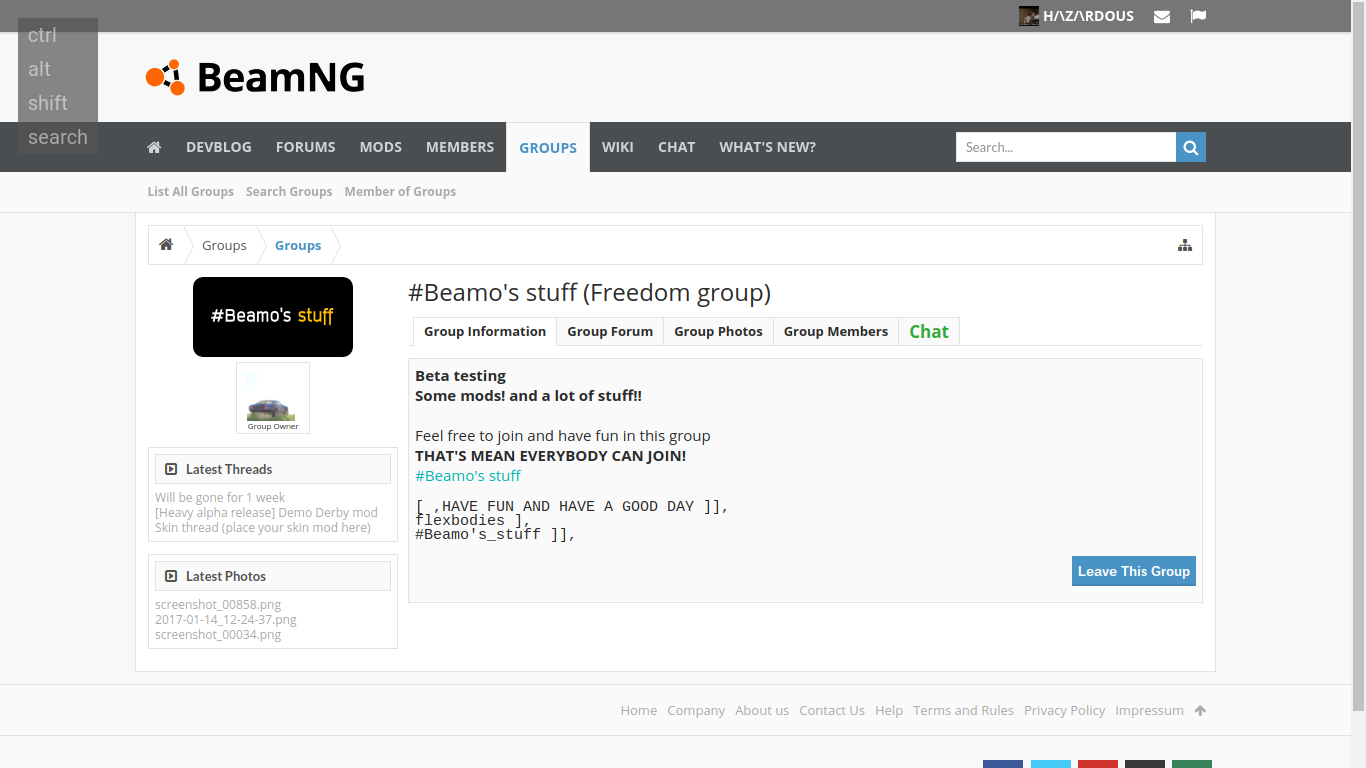Open the Demo Derby mod thread

tap(266, 512)
